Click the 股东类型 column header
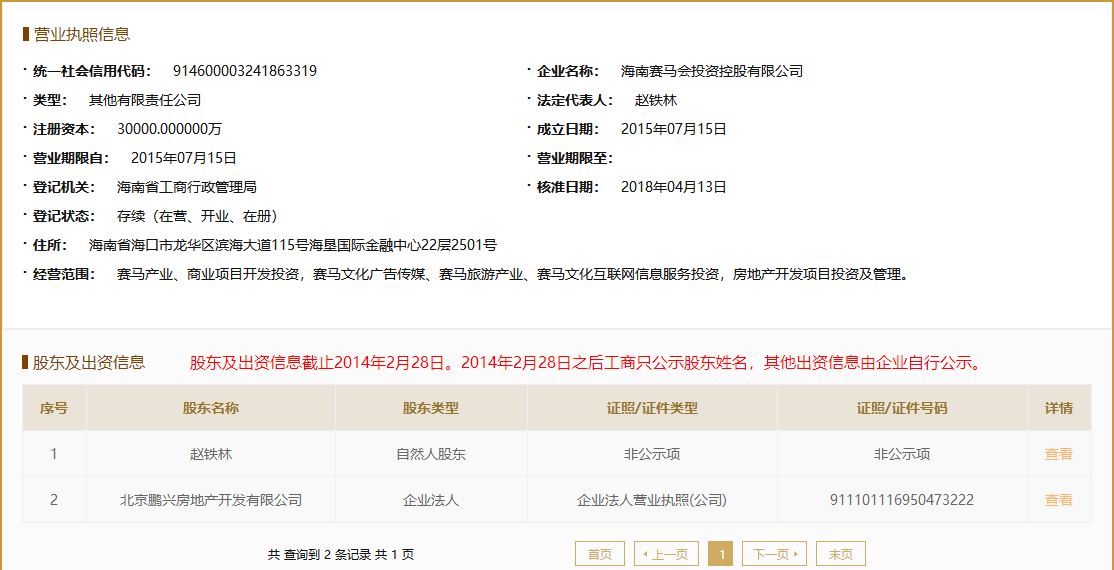The image size is (1114, 570). tap(431, 408)
